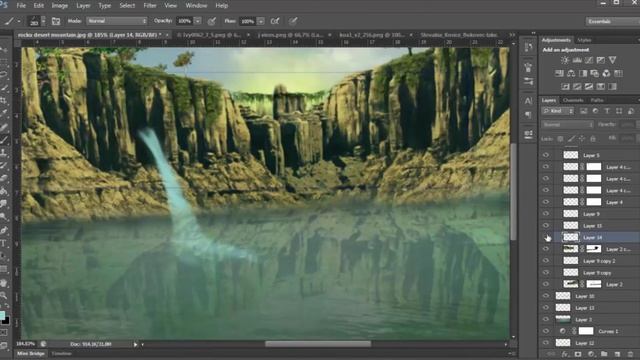Switch to the Styles tab
The width and height of the screenshot is (640, 360).
(584, 40)
